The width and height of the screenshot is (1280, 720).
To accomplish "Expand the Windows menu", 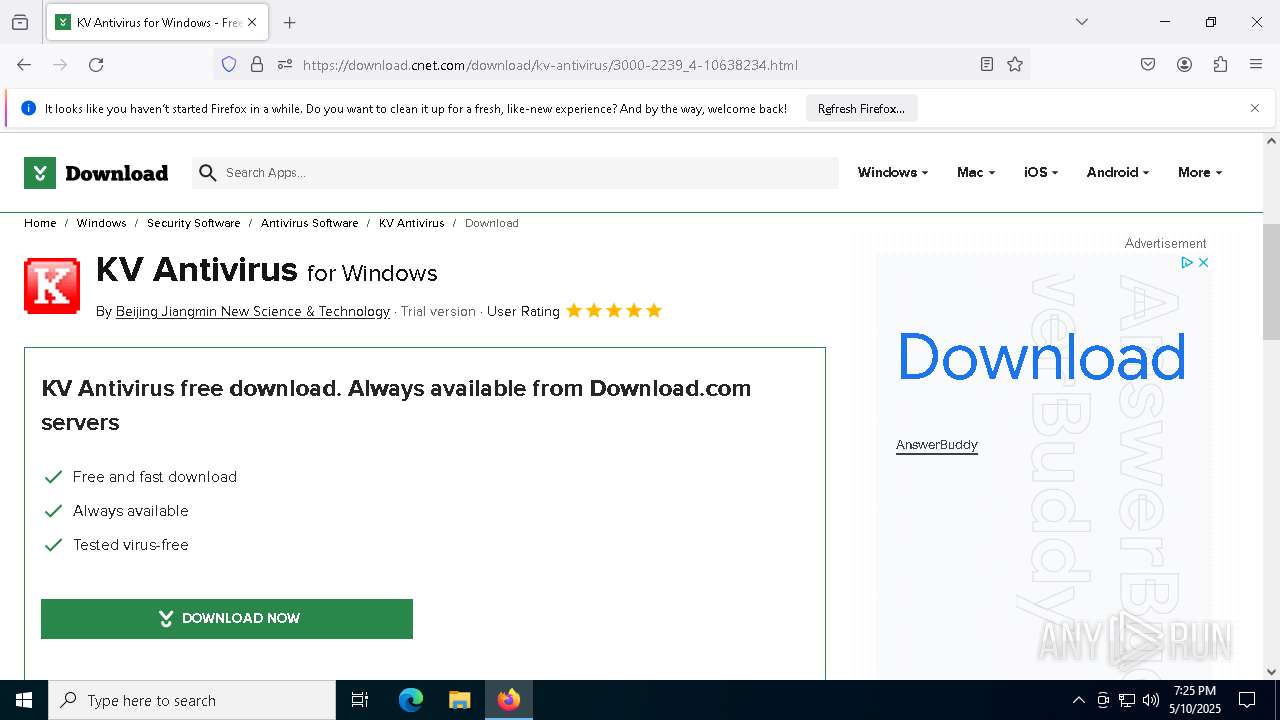I will point(892,172).
